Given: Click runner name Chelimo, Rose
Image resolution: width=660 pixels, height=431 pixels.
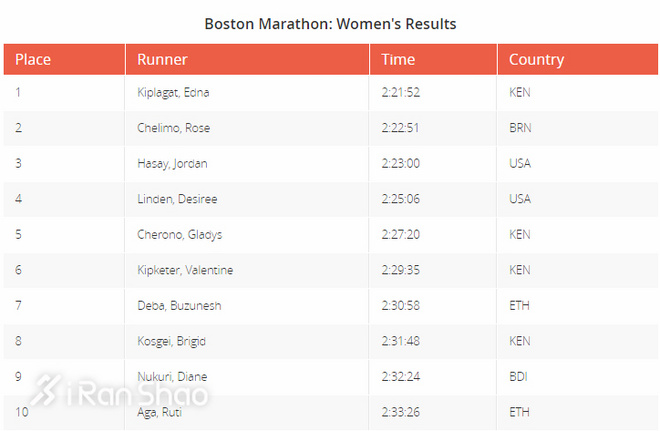Looking at the screenshot, I should 173,128.
